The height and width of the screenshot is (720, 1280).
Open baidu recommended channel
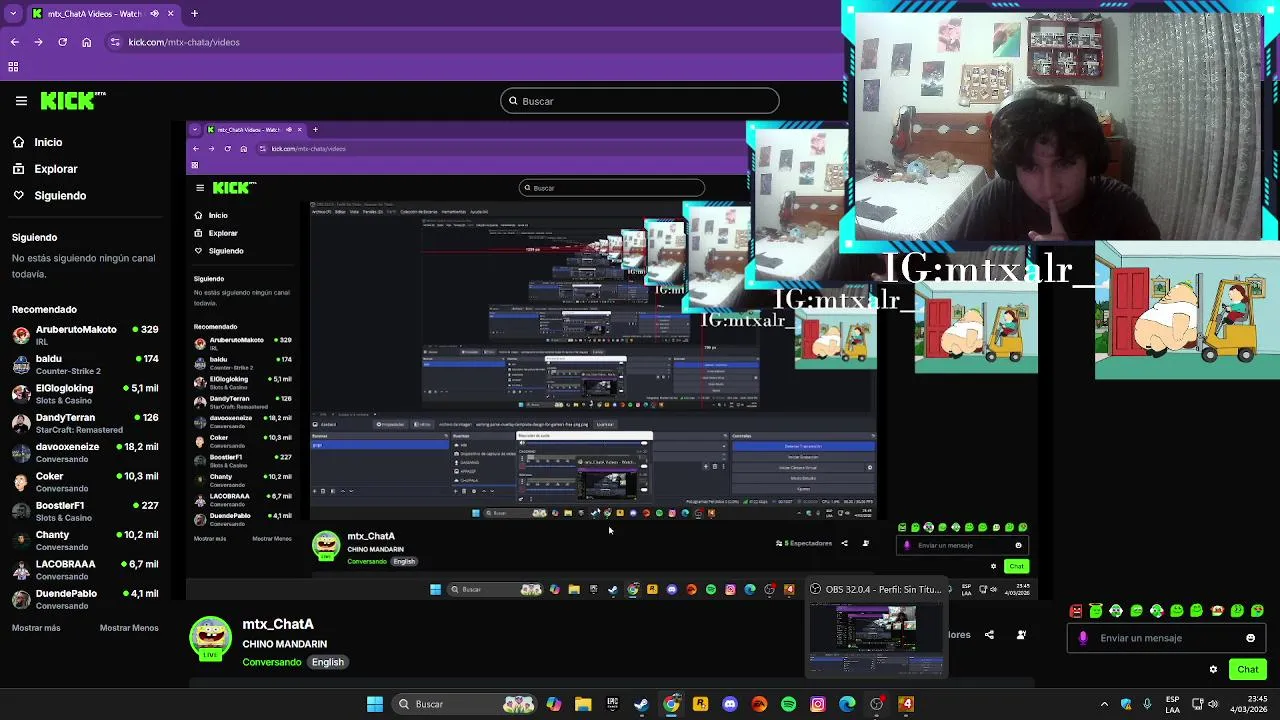tap(86, 364)
